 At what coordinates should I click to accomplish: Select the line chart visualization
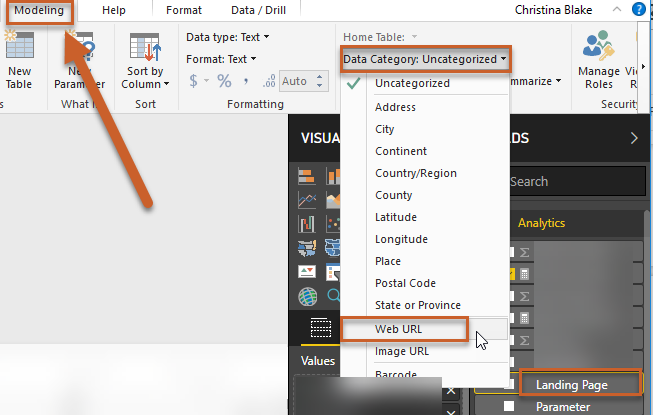point(308,200)
